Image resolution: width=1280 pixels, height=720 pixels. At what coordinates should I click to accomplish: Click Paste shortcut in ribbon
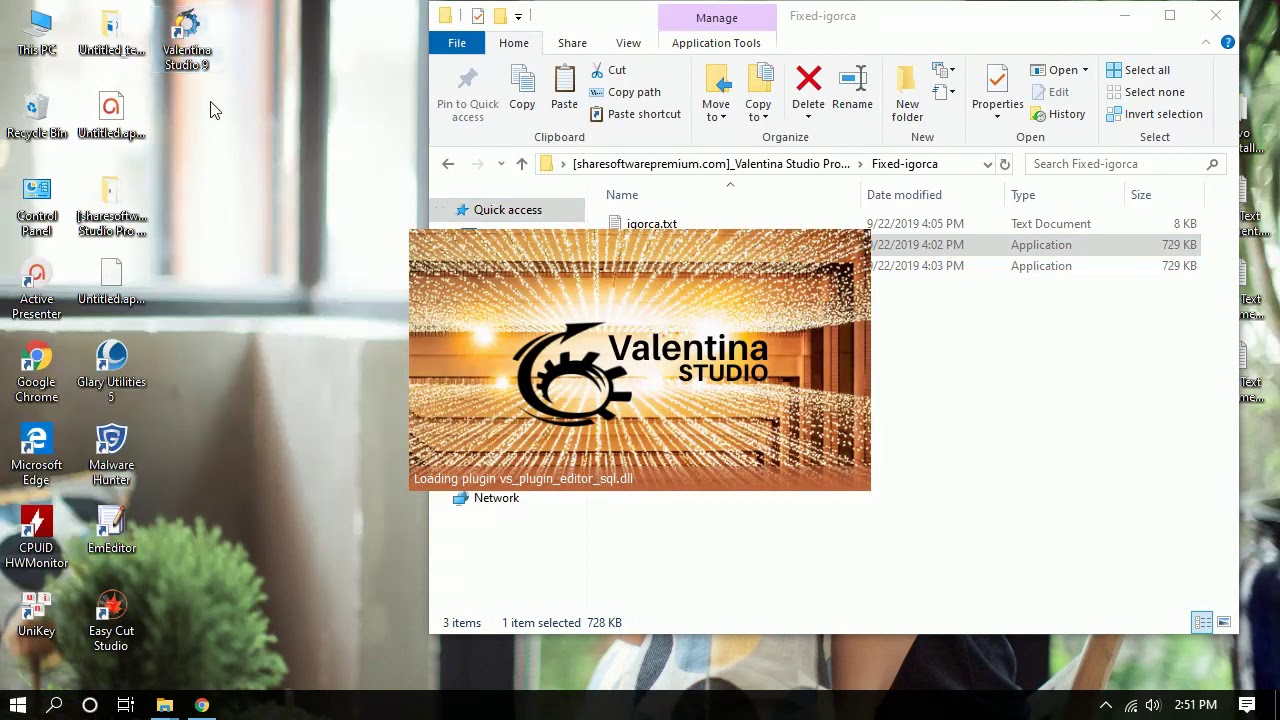635,114
